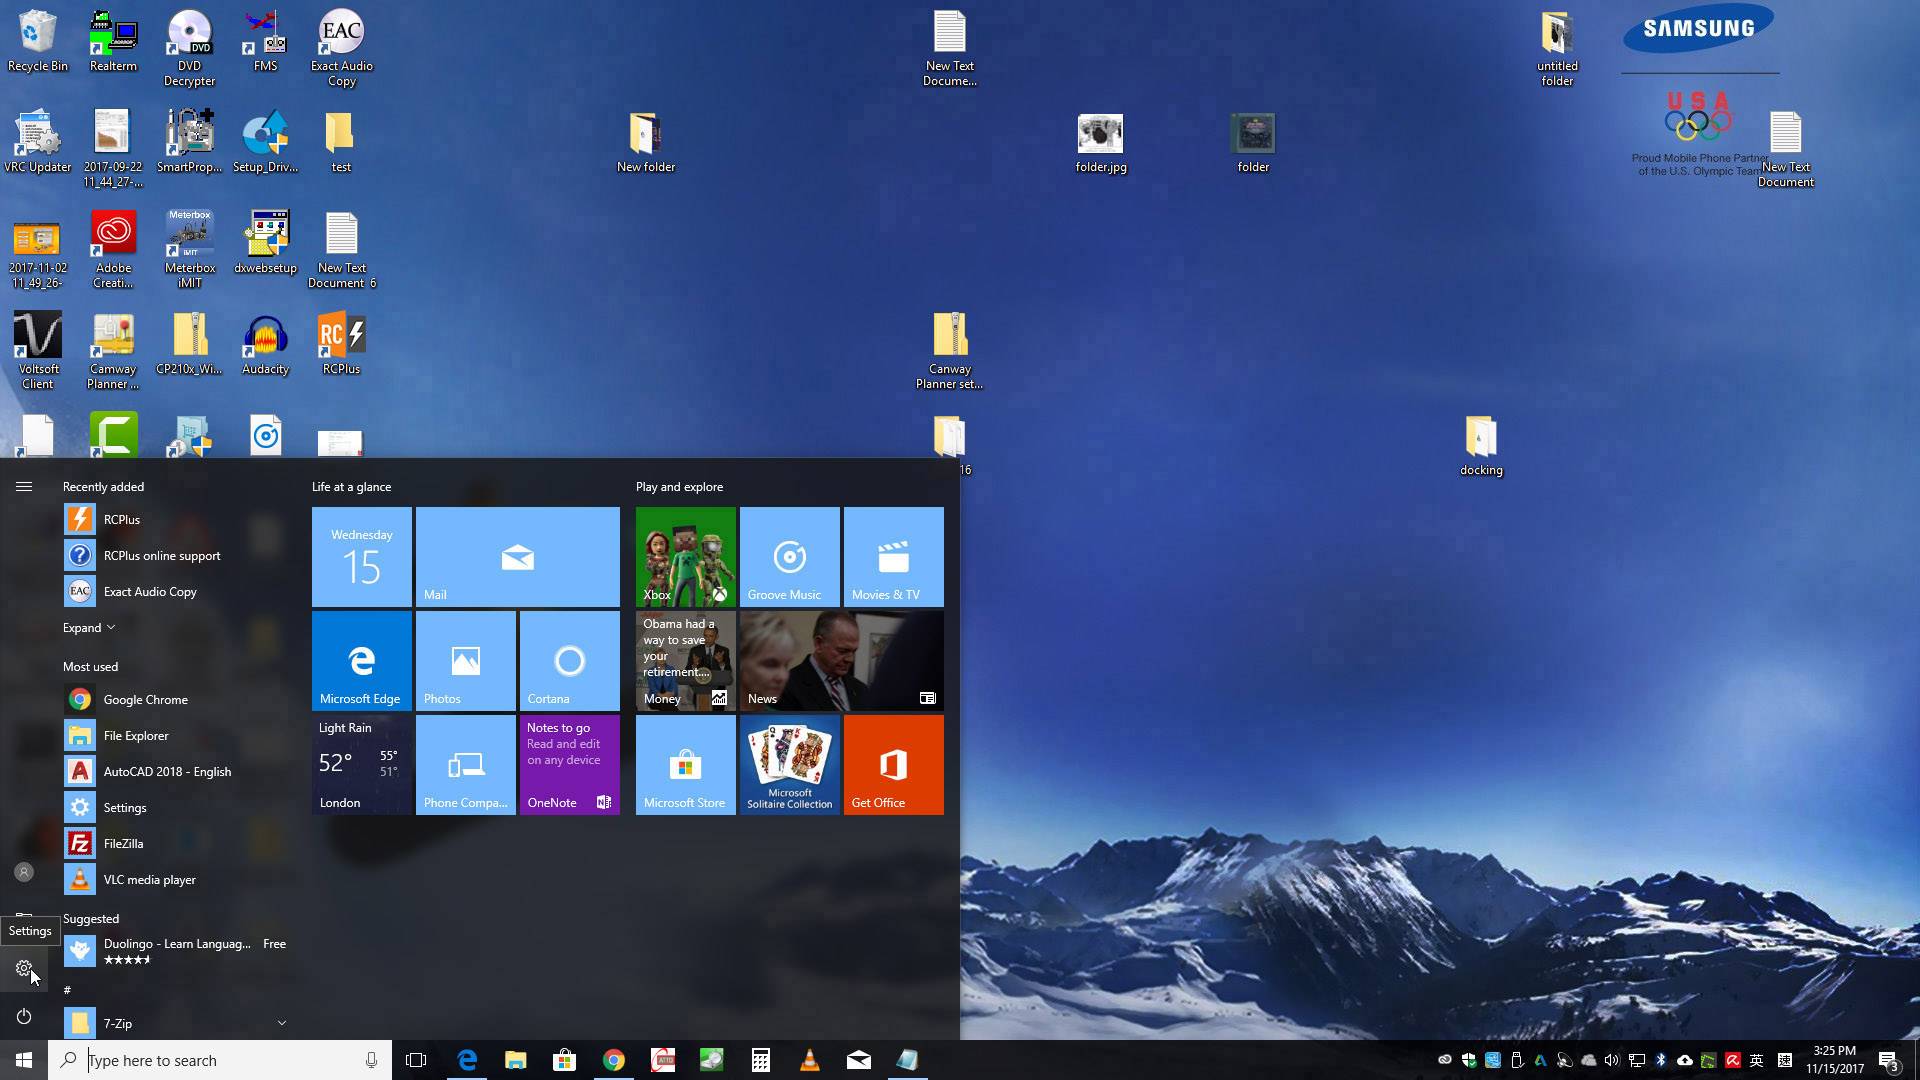Launch AutoCAD 2018 - English
Screen dimensions: 1920x1080
click(x=166, y=771)
